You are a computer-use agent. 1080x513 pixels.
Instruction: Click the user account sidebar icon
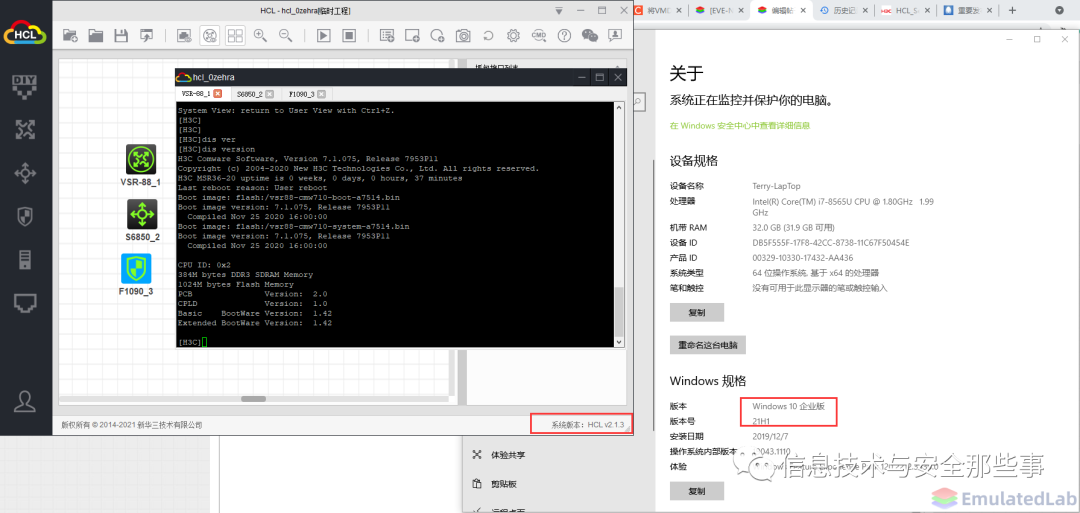click(25, 401)
